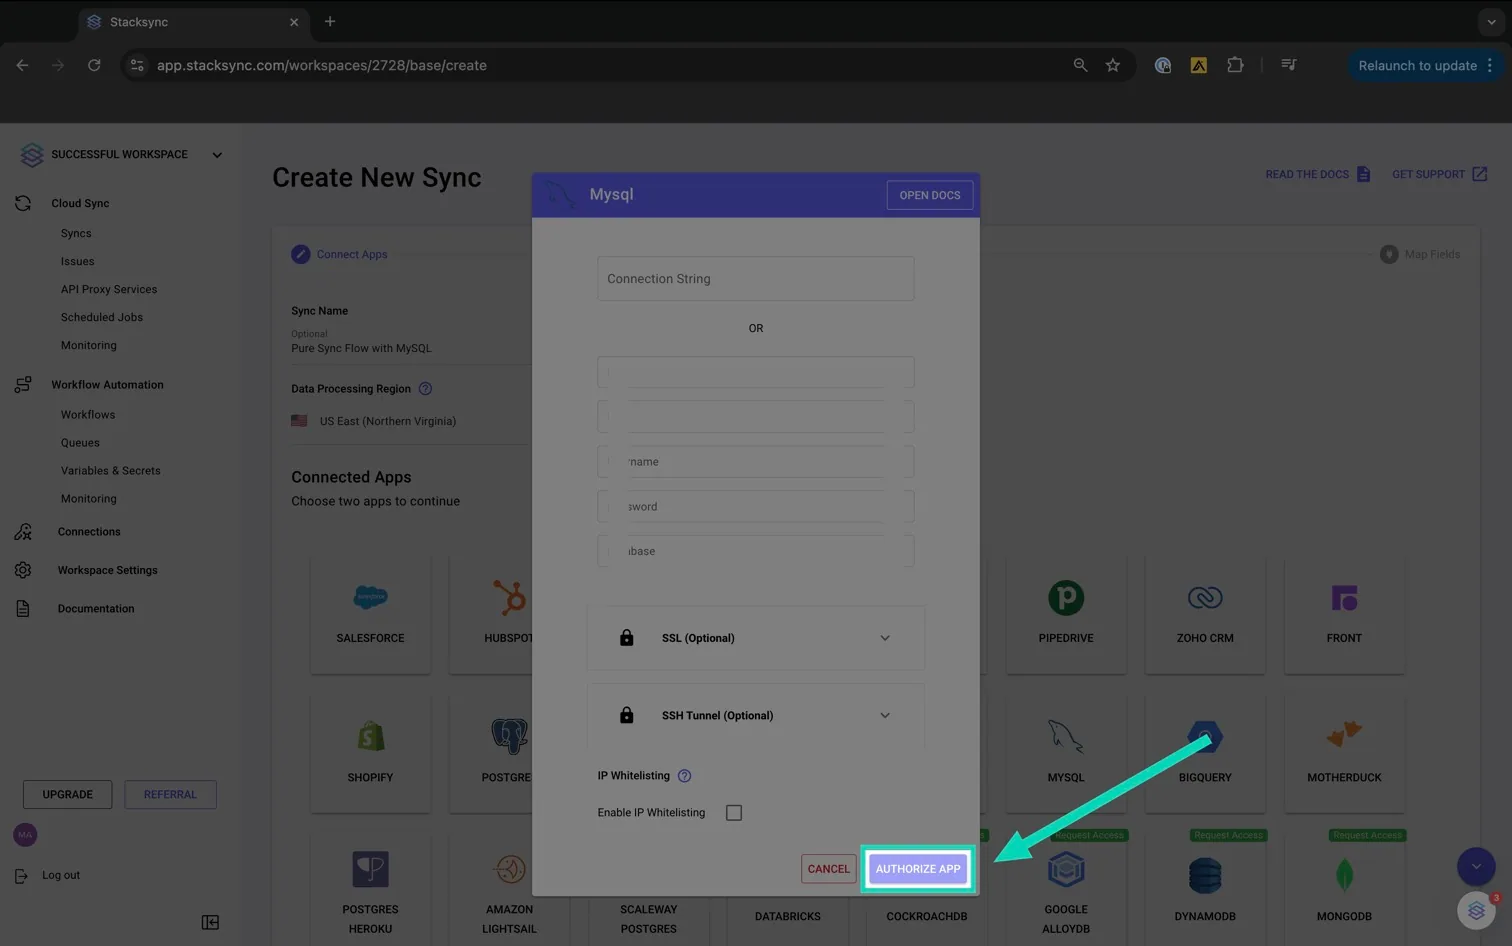Screen dimensions: 1512x946
Task: Cancel the Mysql connection dialog
Action: pyautogui.click(x=828, y=869)
